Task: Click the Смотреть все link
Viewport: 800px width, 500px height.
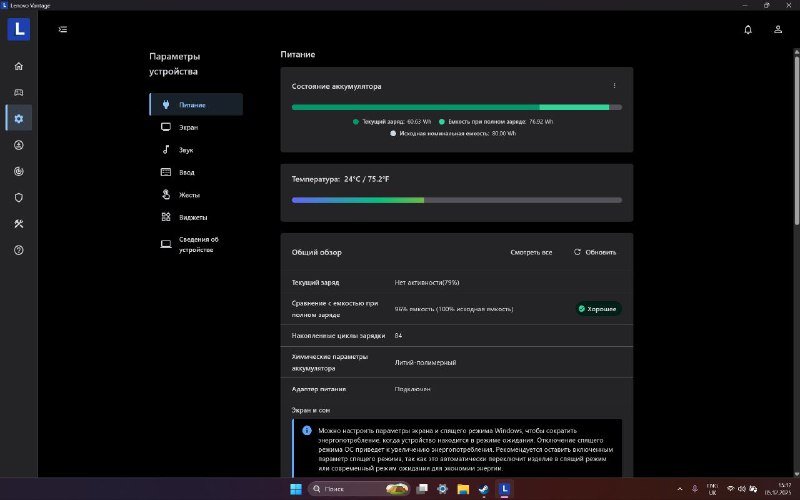Action: click(x=531, y=252)
